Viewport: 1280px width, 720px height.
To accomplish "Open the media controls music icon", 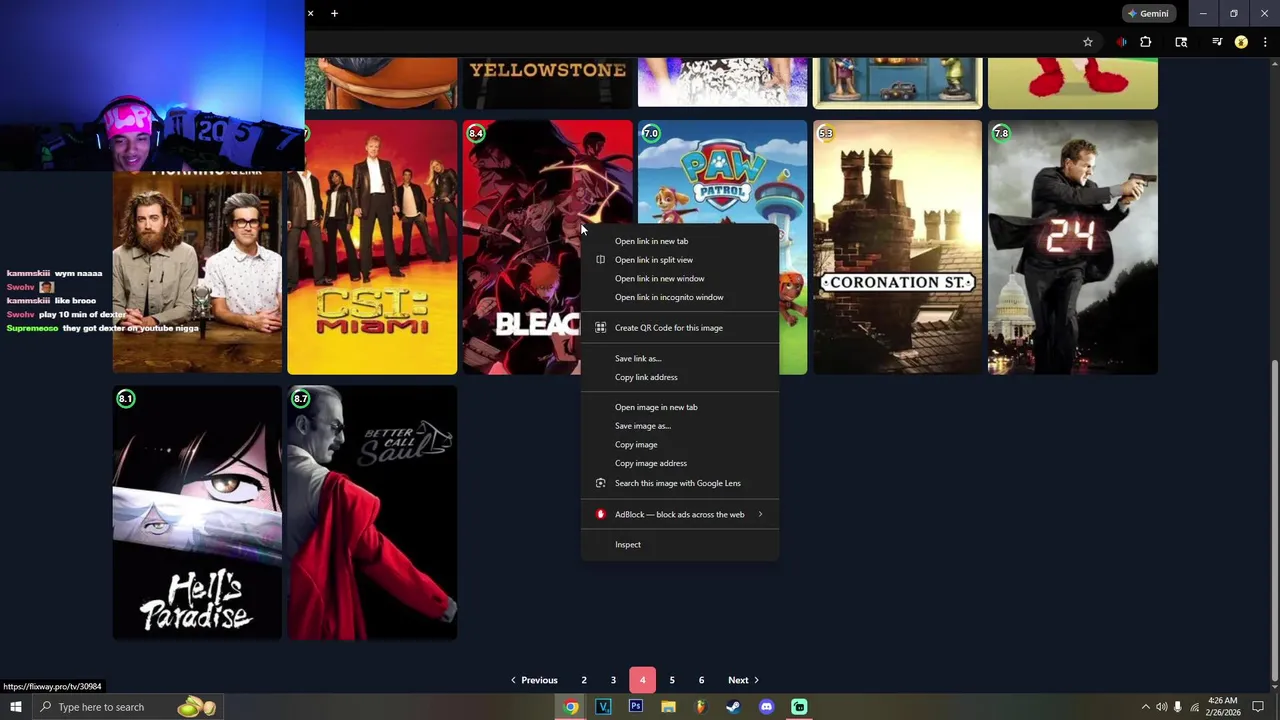I will [1217, 42].
